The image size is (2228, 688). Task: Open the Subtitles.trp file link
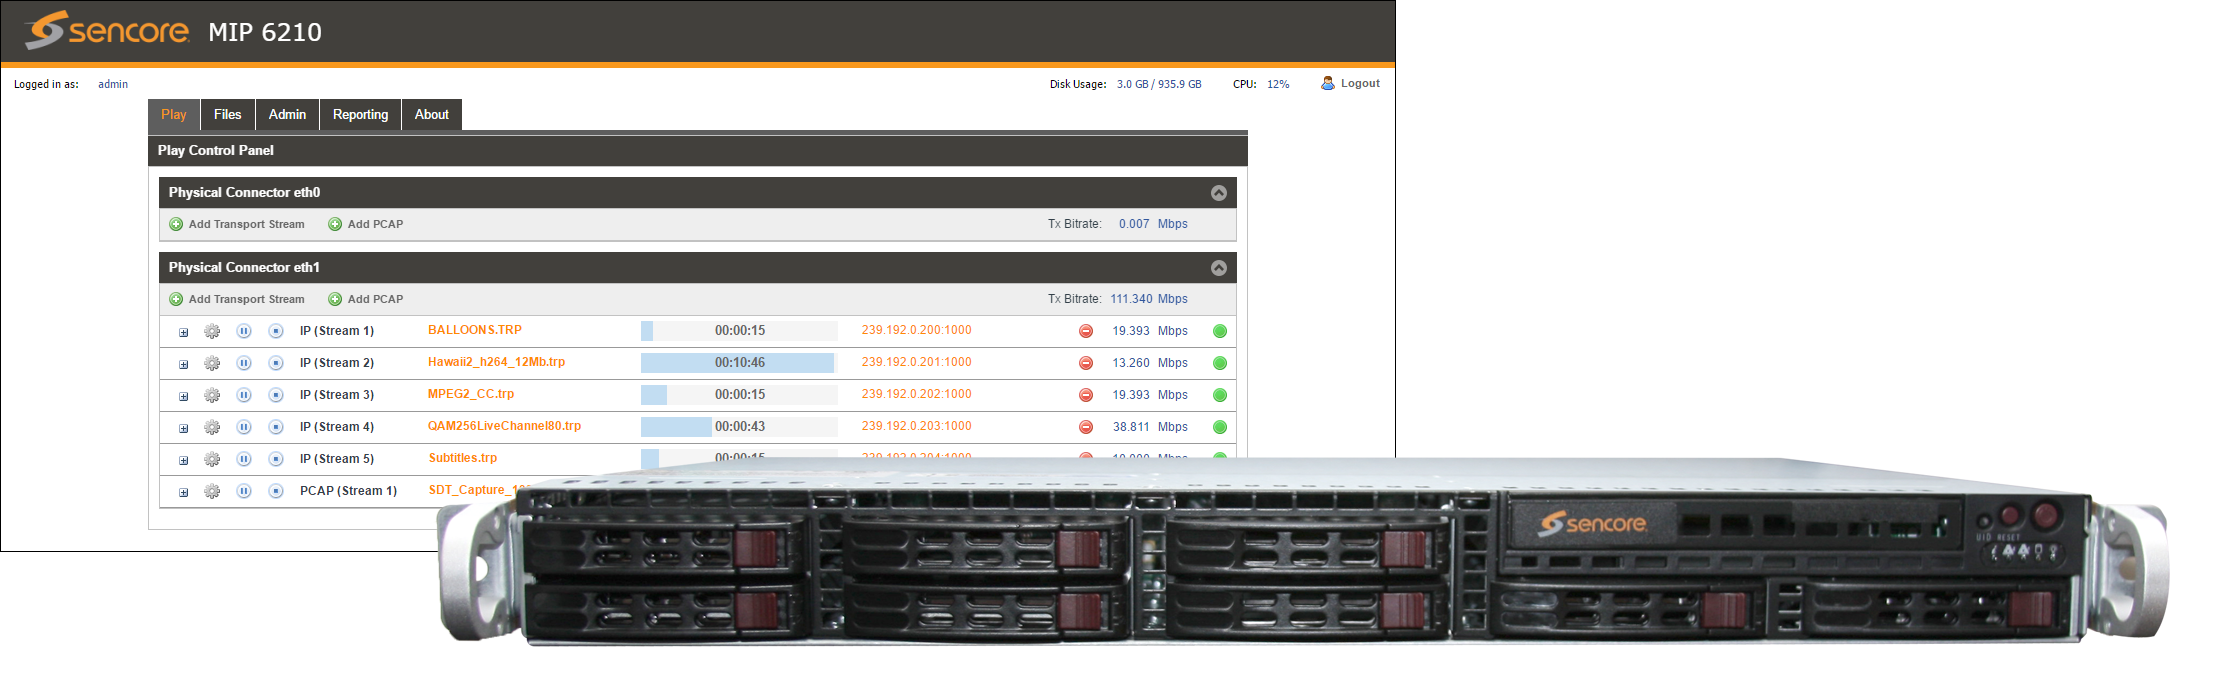tap(463, 458)
